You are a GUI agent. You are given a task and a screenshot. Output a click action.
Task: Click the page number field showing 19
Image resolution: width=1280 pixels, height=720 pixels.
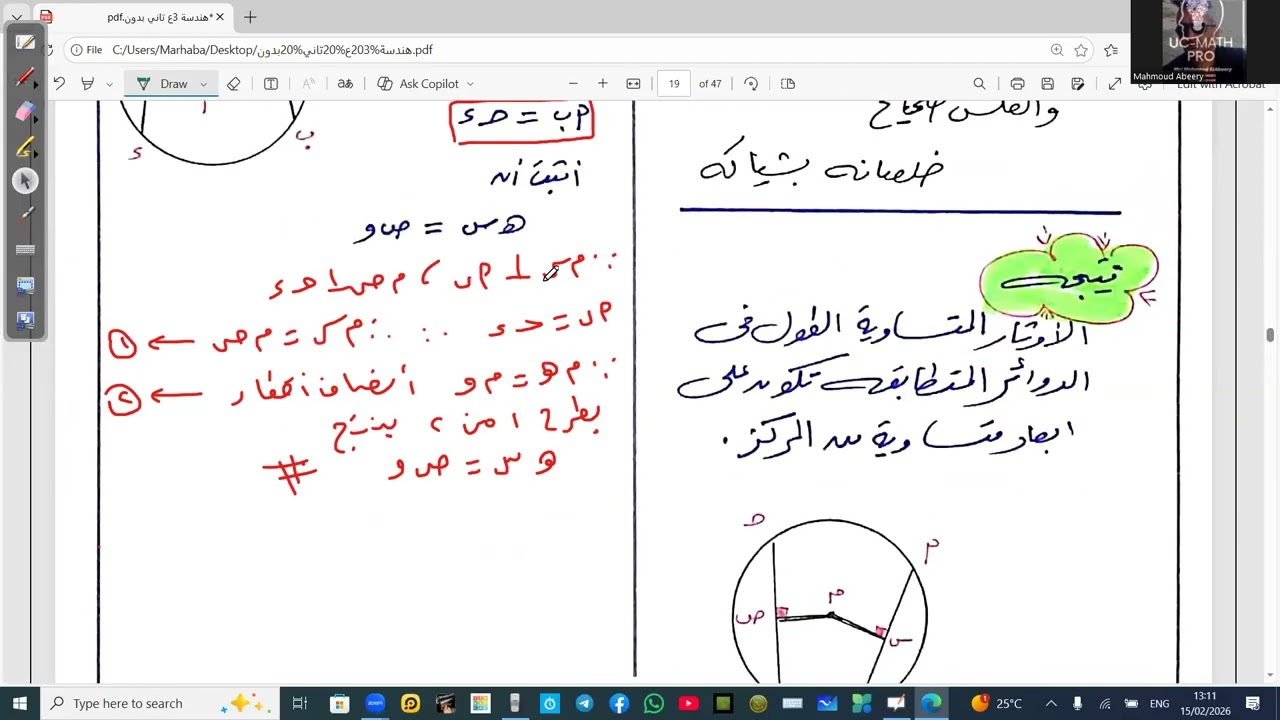click(674, 84)
